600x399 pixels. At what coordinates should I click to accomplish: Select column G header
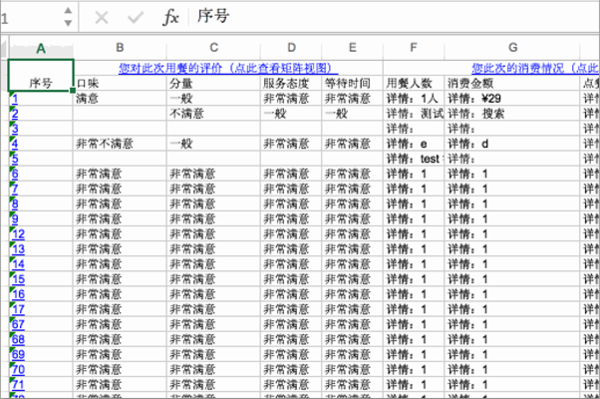pyautogui.click(x=513, y=48)
